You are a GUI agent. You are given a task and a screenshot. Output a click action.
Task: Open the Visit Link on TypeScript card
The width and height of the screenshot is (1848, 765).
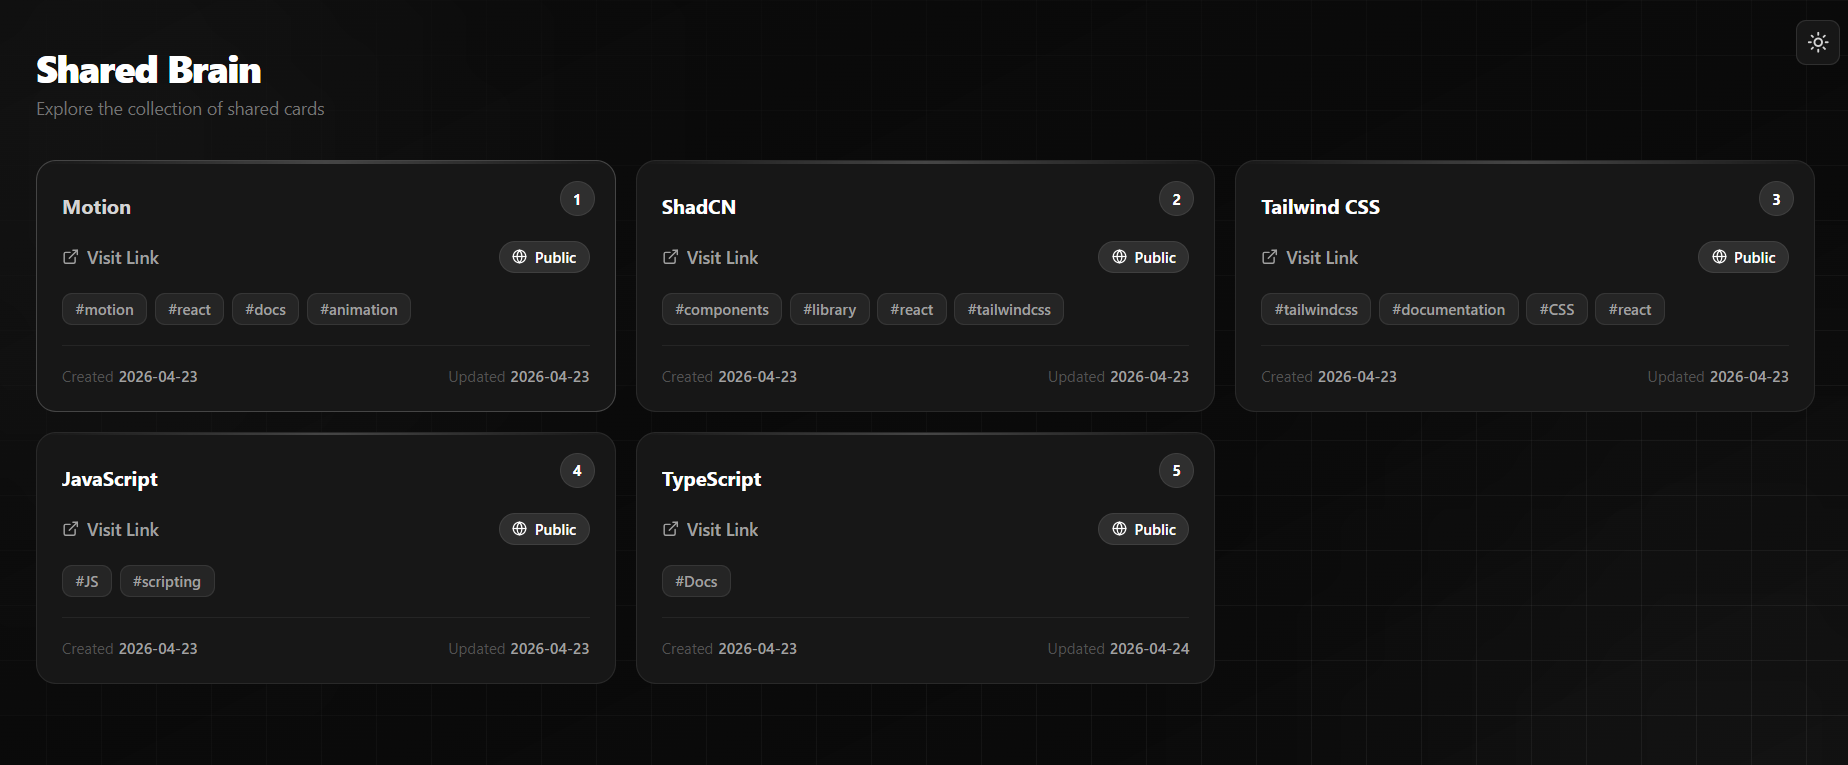pos(710,529)
